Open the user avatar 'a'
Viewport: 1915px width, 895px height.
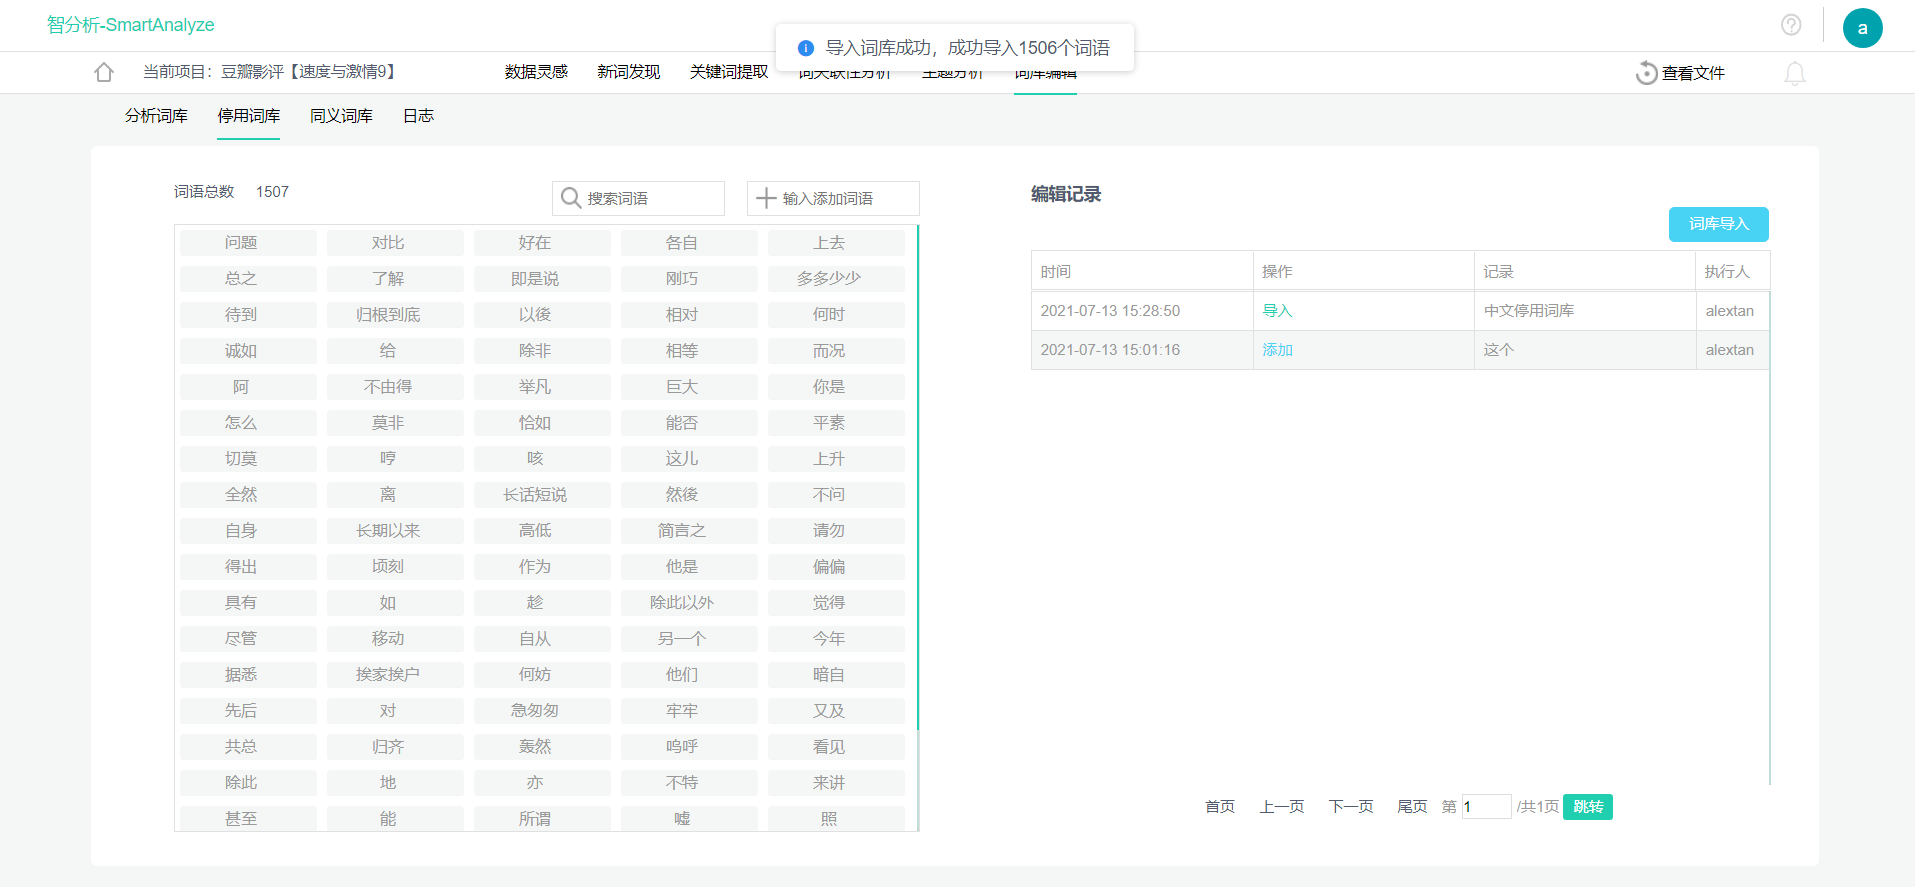click(x=1862, y=28)
